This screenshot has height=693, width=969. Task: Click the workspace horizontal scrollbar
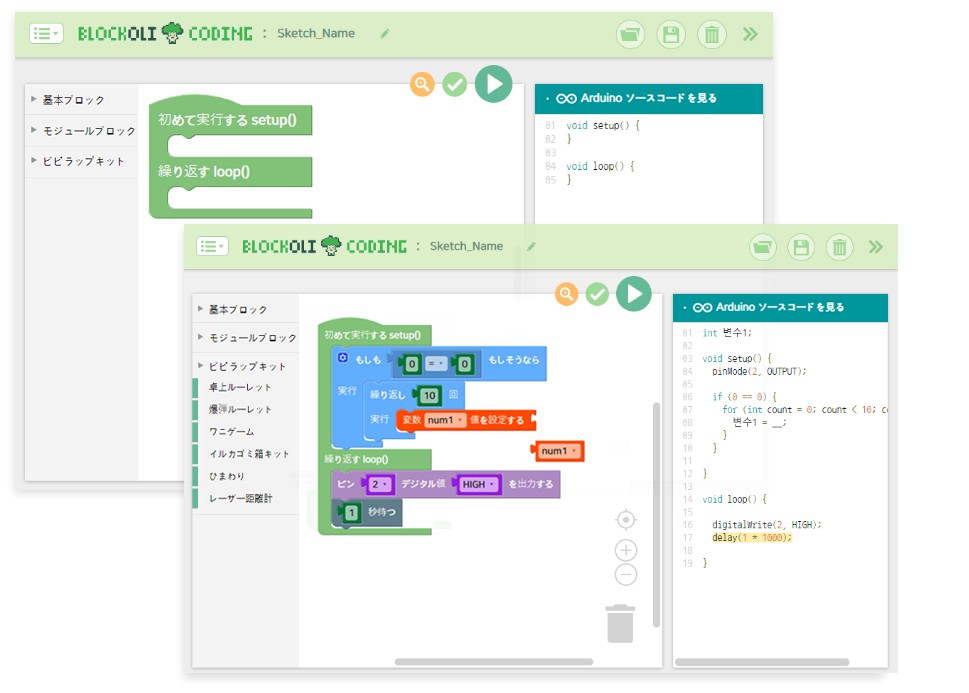494,661
